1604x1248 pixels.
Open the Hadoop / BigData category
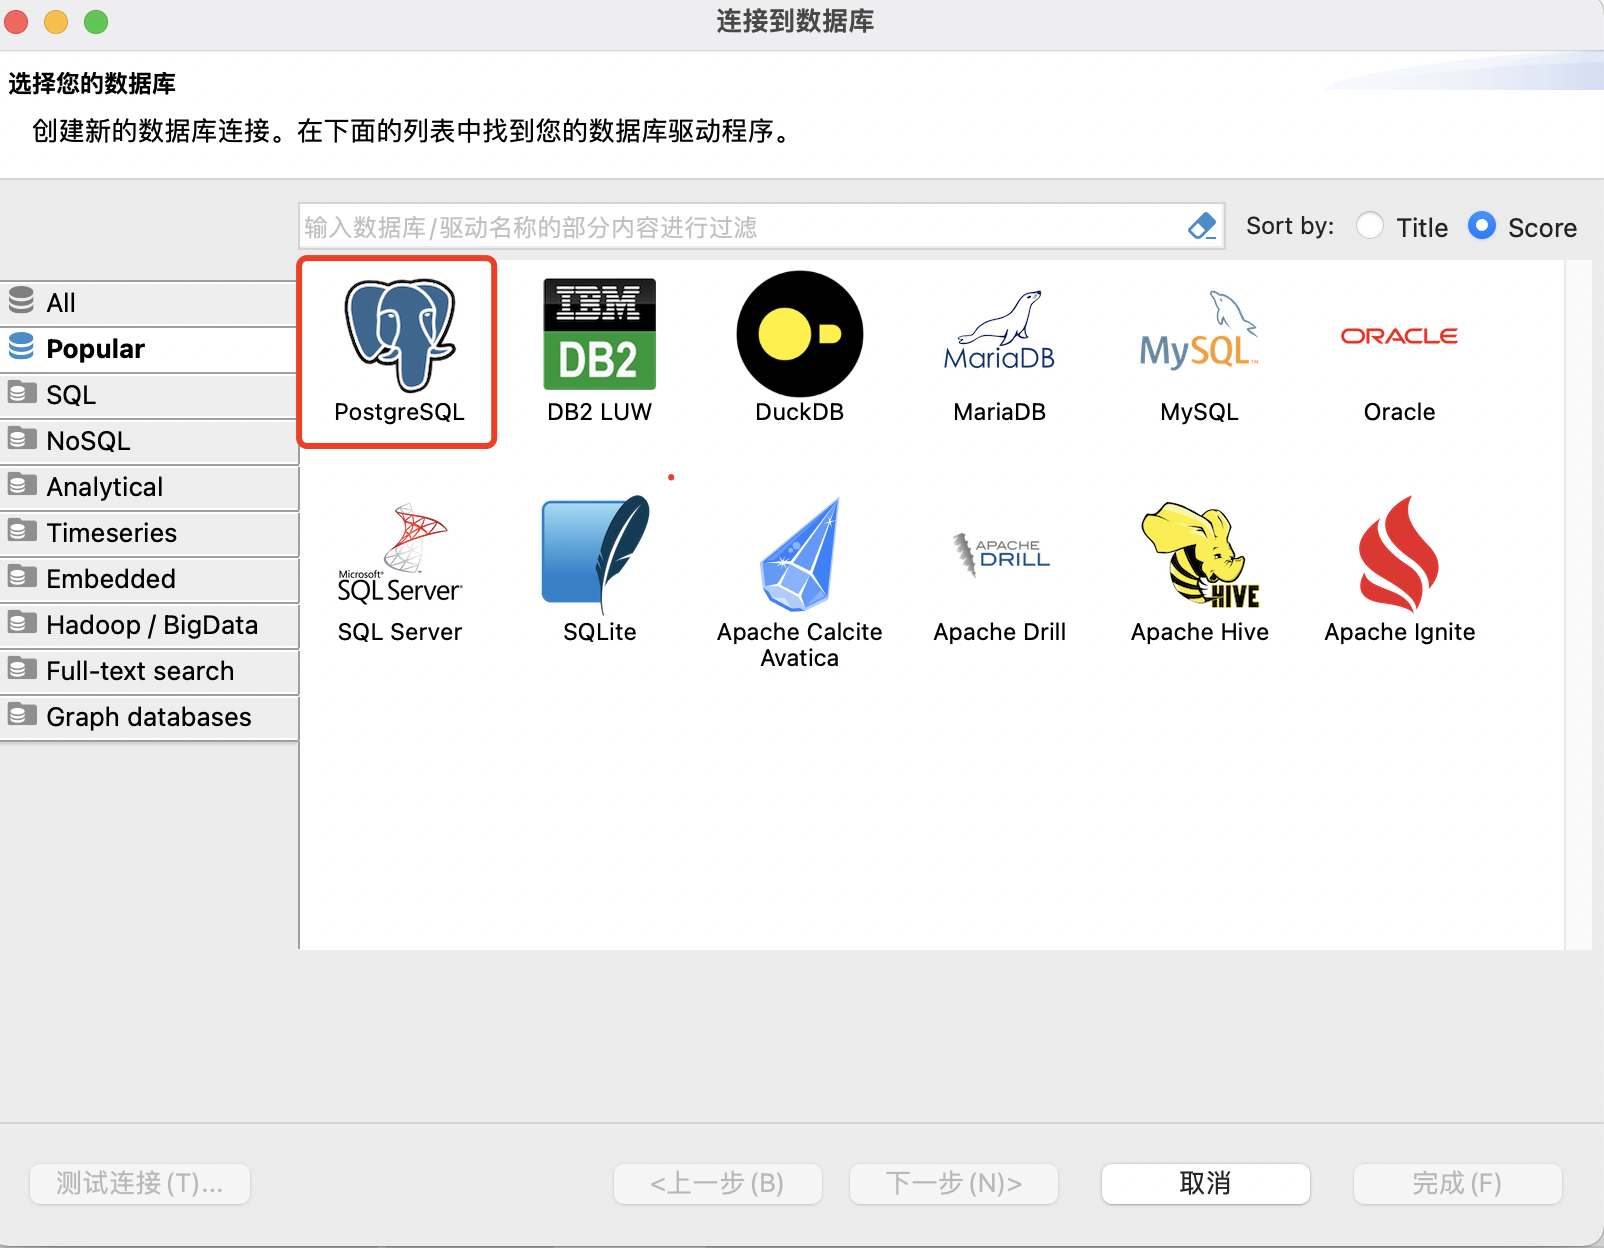click(x=151, y=624)
